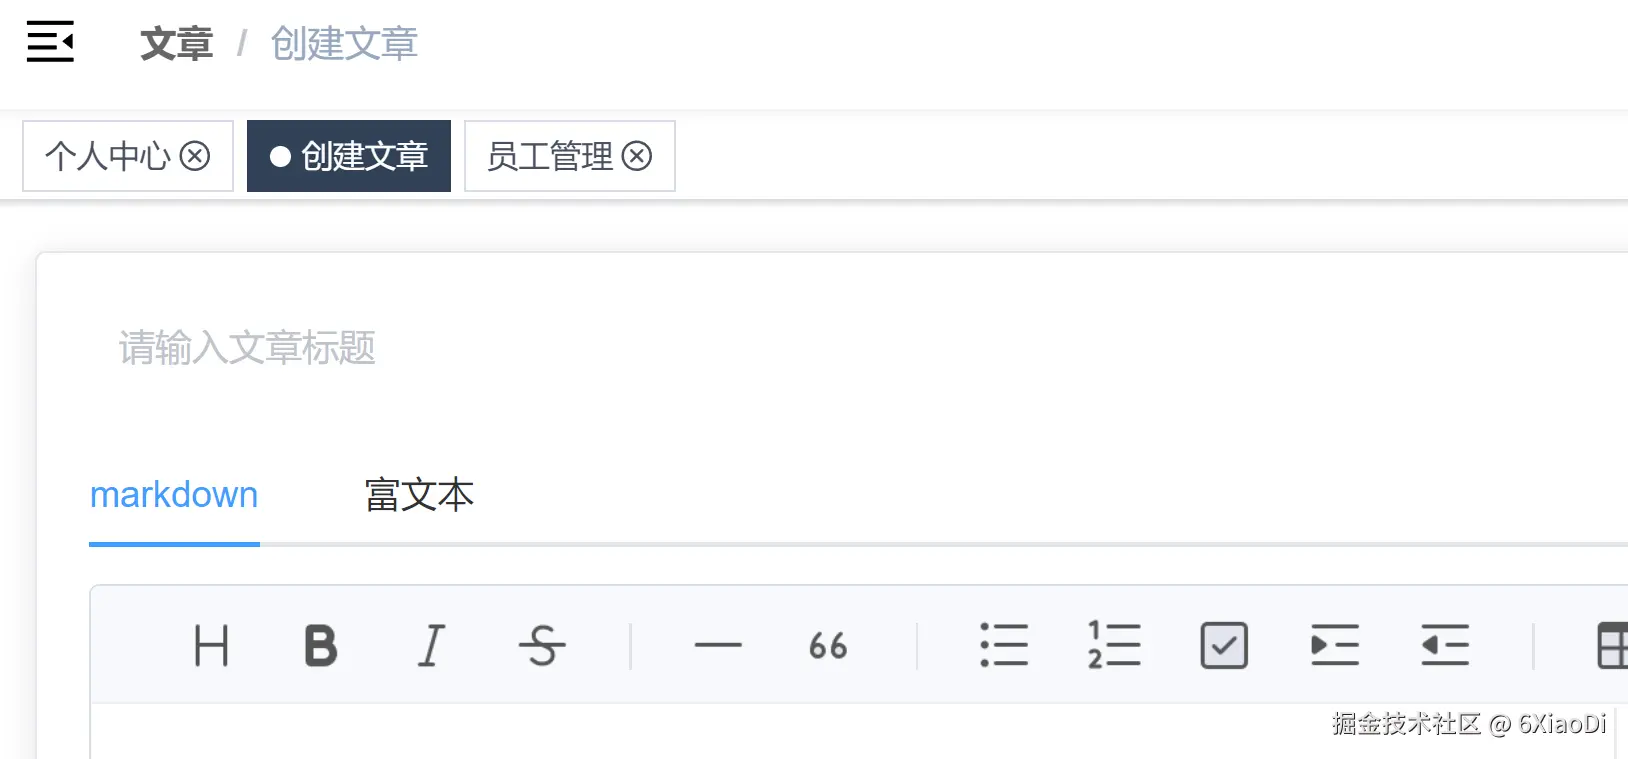Toggle bold formatting in the editor toolbar

pos(321,646)
